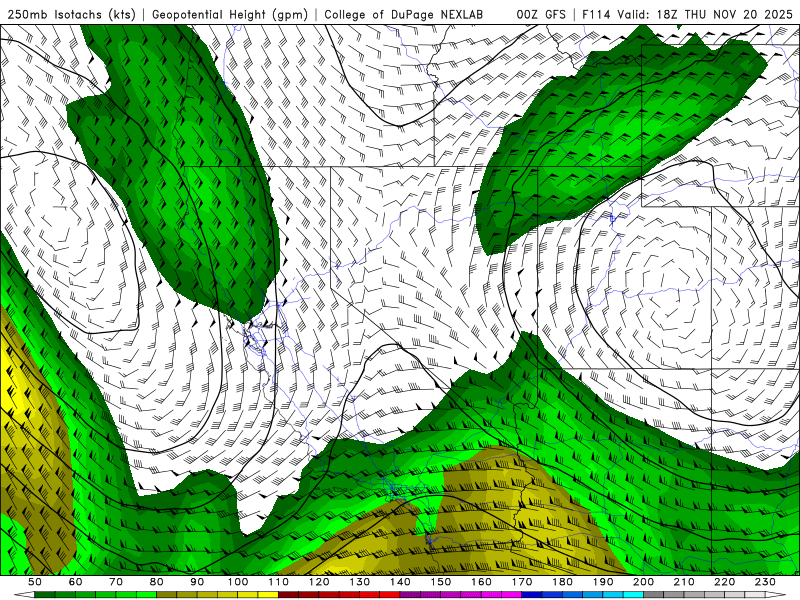Click the 230 knot legend label
This screenshot has width=800, height=600.
coord(765,582)
